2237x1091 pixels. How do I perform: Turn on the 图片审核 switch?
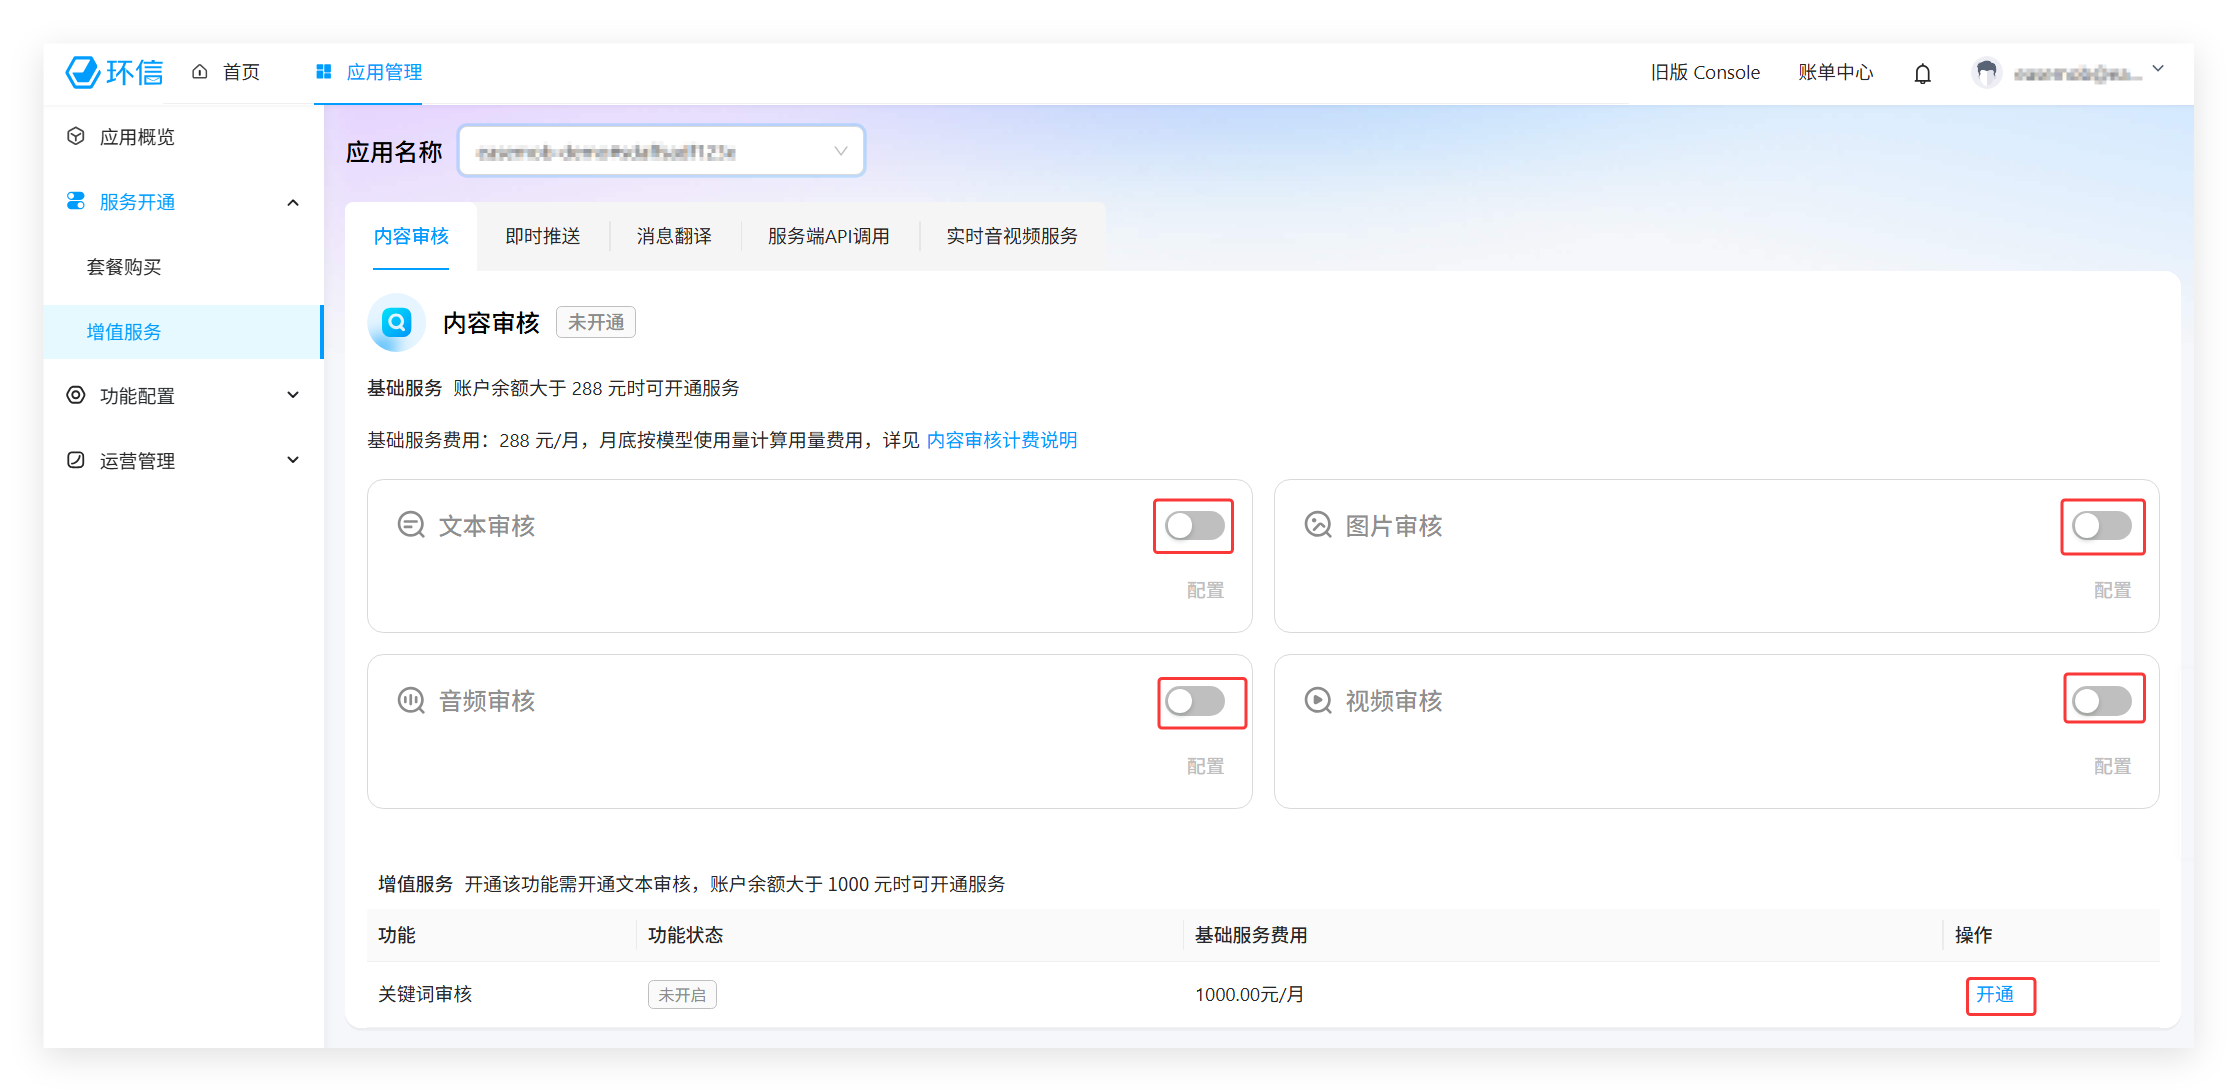(2101, 526)
